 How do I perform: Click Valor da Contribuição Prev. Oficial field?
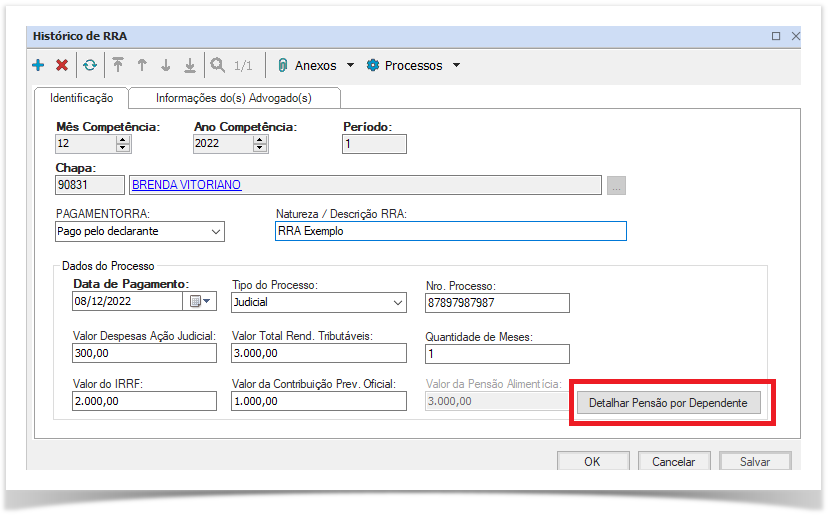319,401
